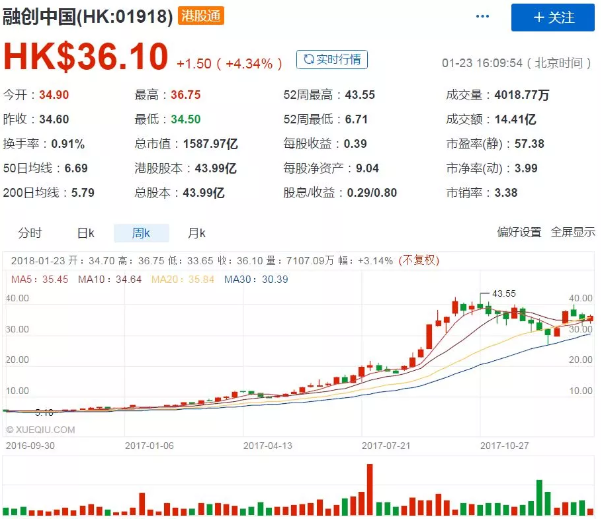Click the MA5: 35.45 indicator label
Image resolution: width=601 pixels, height=519 pixels.
[x=39, y=279]
